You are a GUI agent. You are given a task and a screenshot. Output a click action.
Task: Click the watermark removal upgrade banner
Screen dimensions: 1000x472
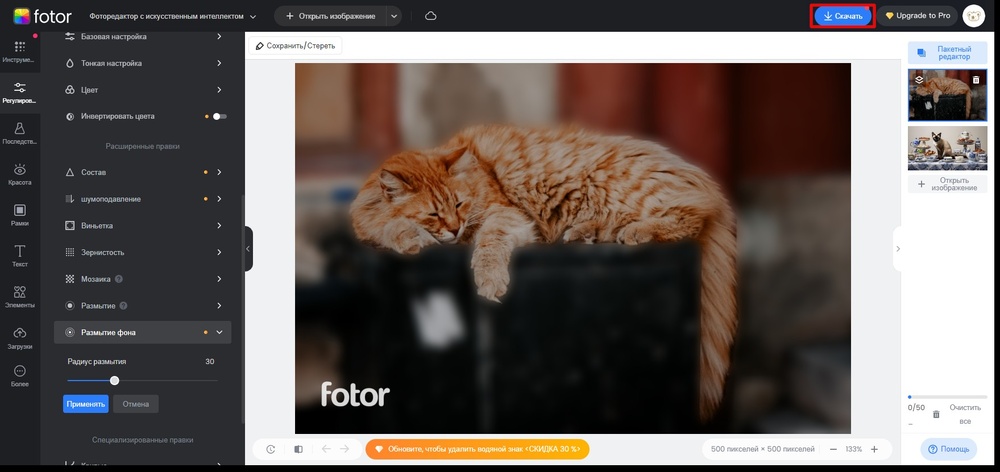point(477,449)
